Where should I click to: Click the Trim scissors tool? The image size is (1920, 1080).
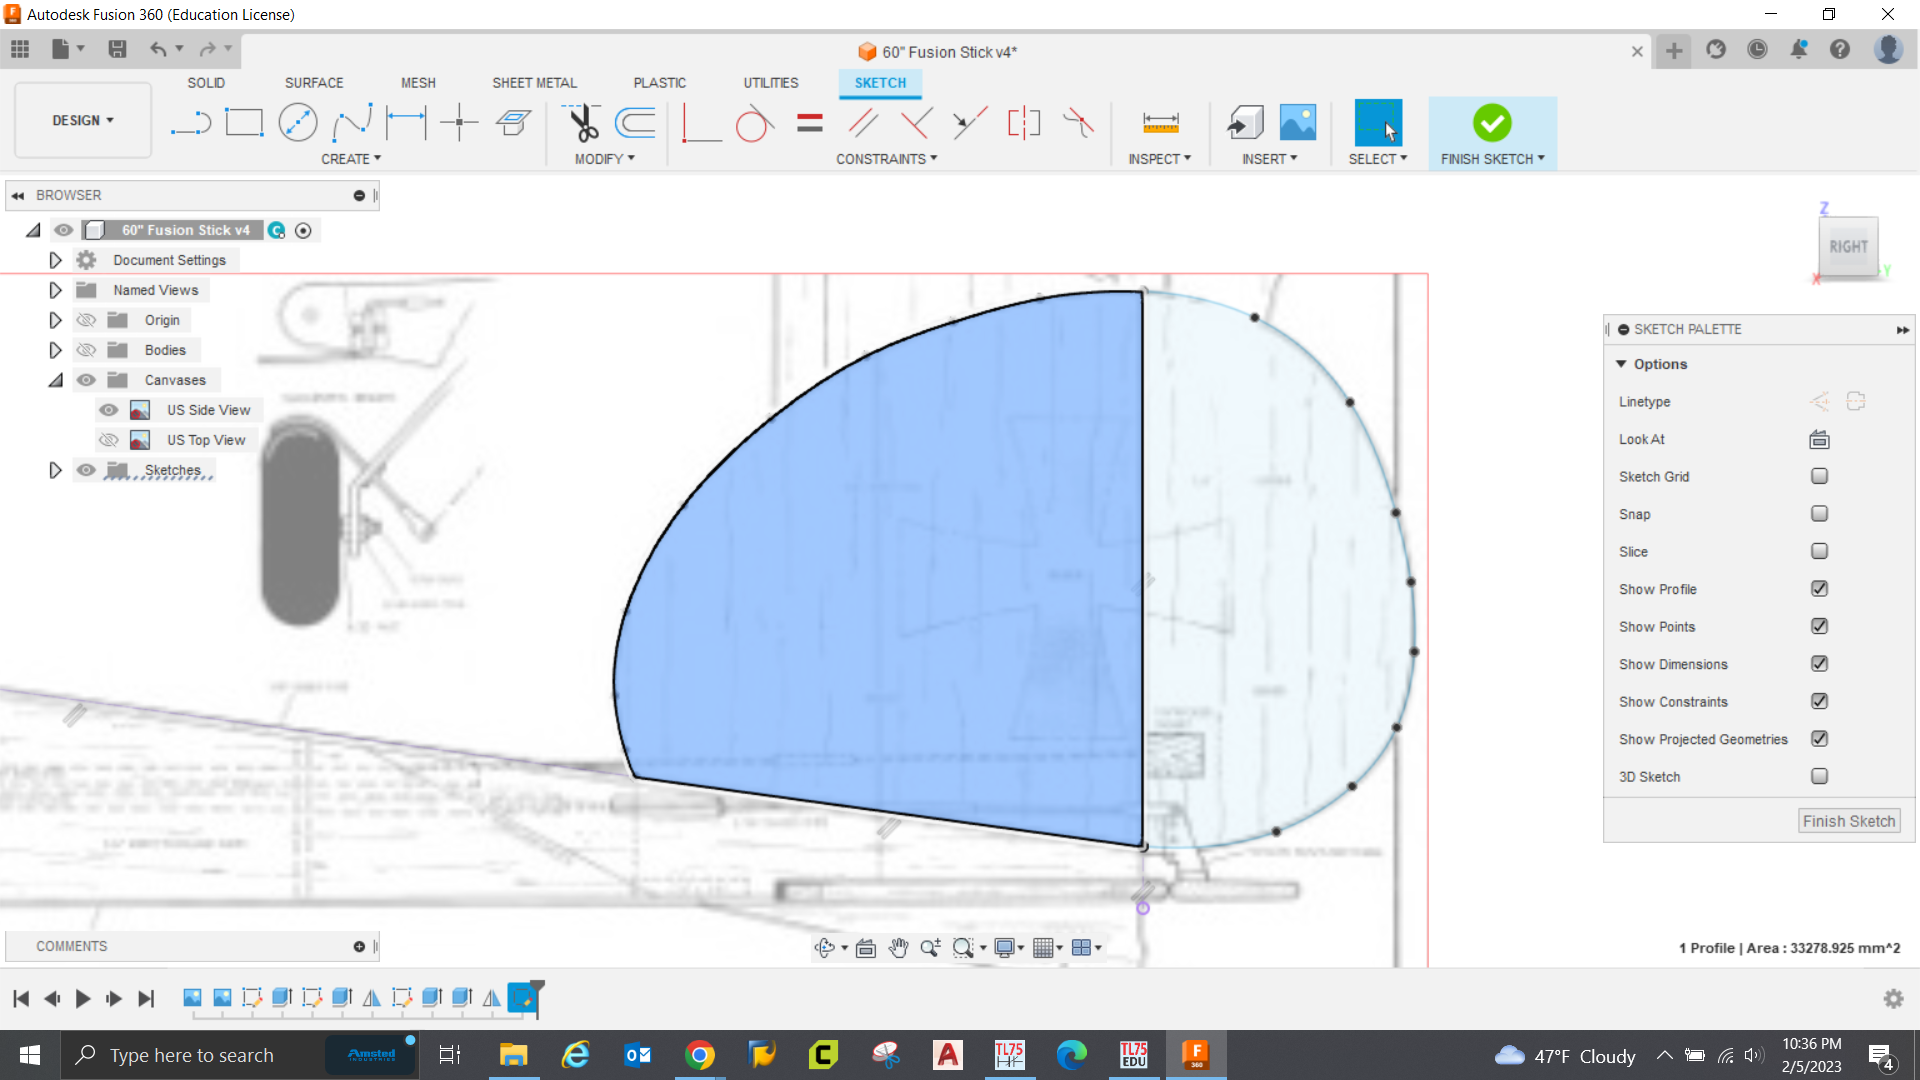583,123
